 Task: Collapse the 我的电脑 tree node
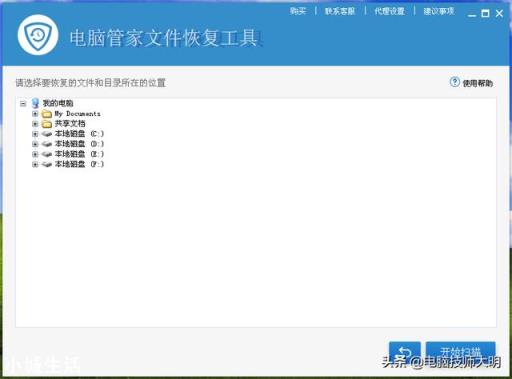(23, 103)
